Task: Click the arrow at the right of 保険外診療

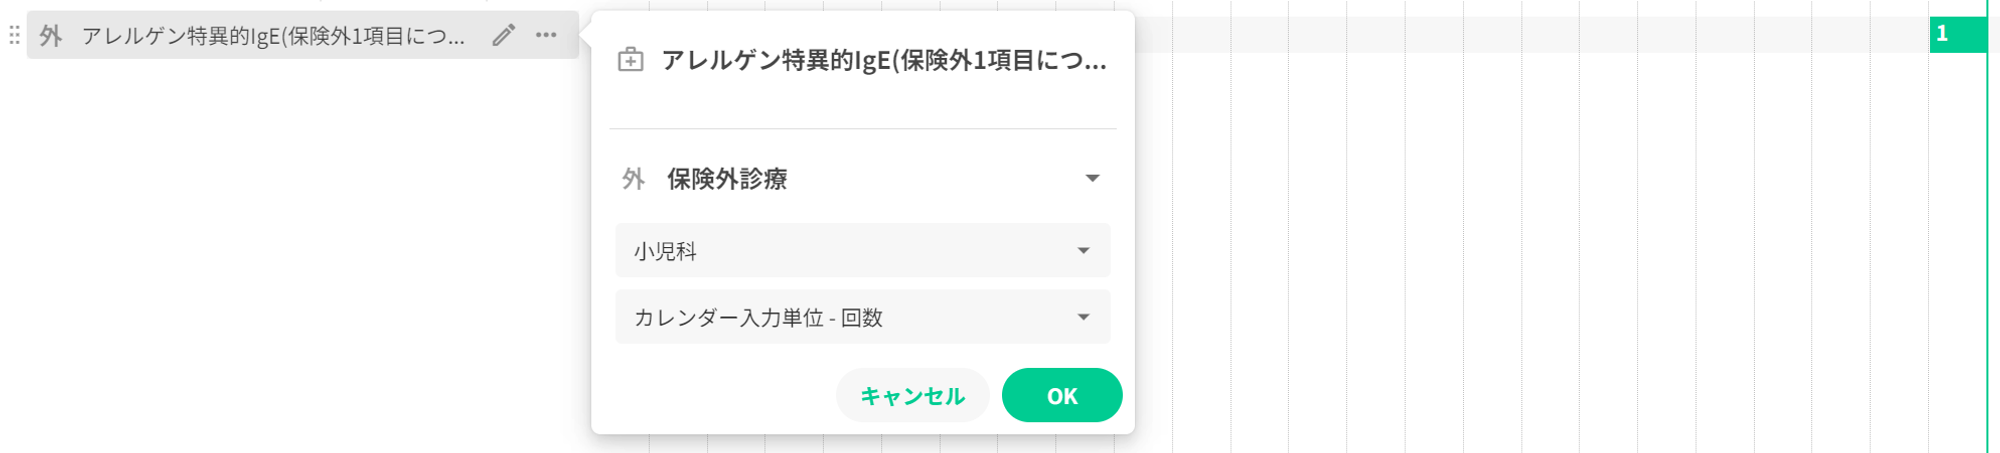Action: pos(1092,179)
